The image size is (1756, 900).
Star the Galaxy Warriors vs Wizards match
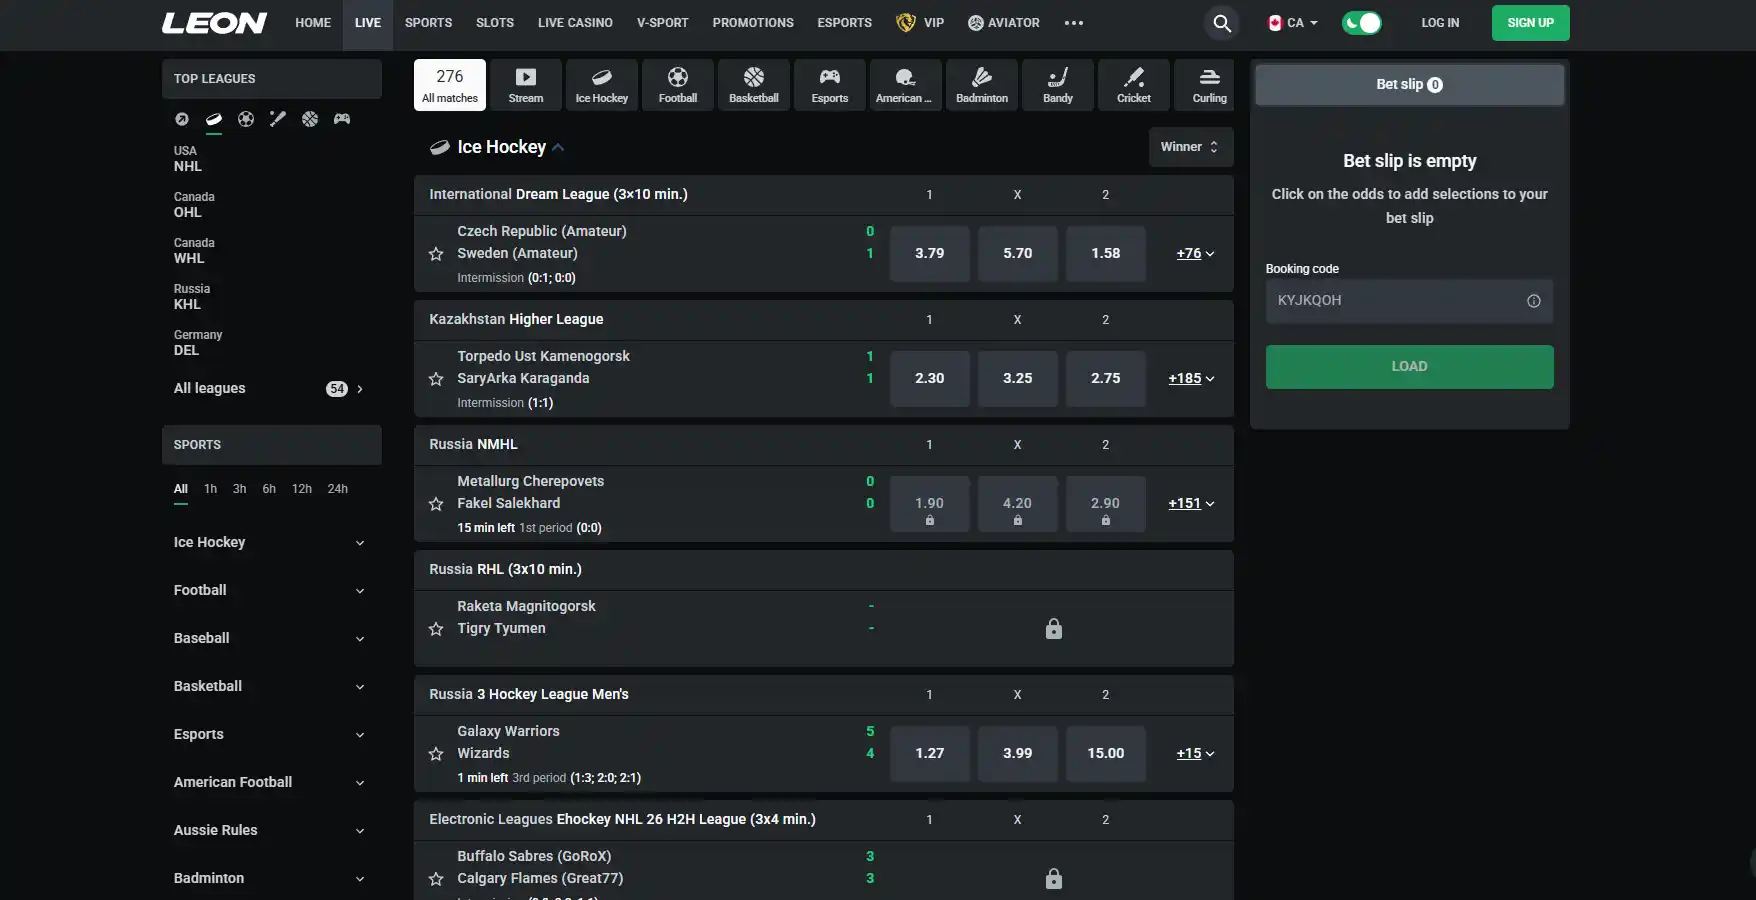[436, 754]
